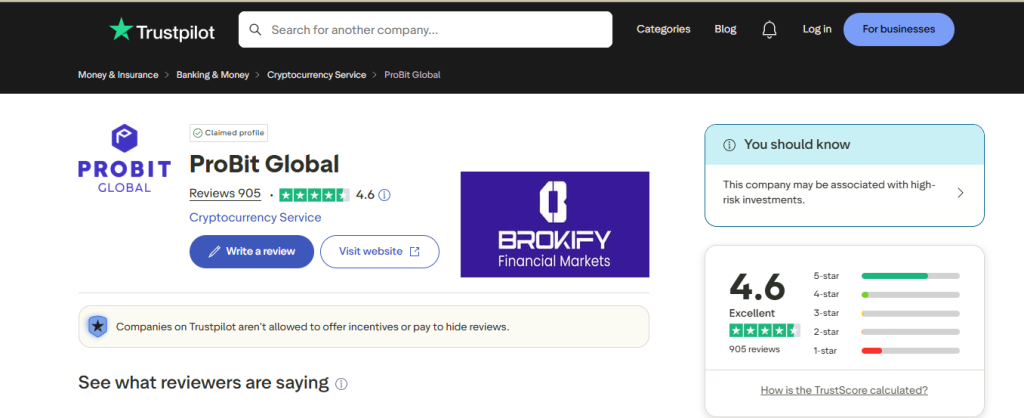Click the Write a review button
The image size is (1024, 418).
251,251
